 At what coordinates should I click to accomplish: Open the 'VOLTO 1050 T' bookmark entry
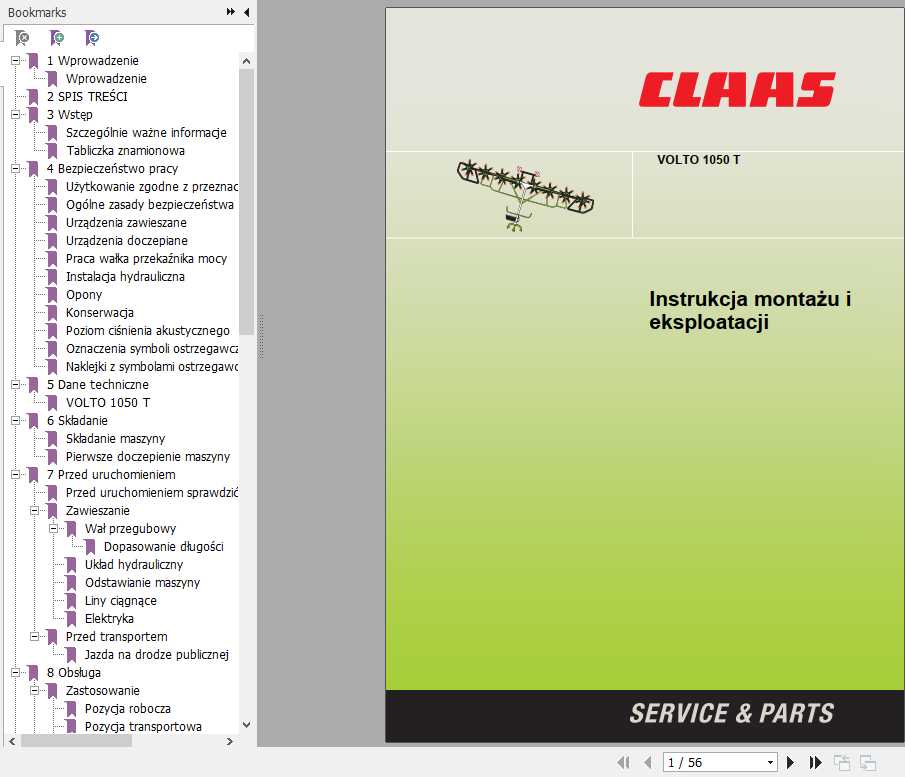108,402
